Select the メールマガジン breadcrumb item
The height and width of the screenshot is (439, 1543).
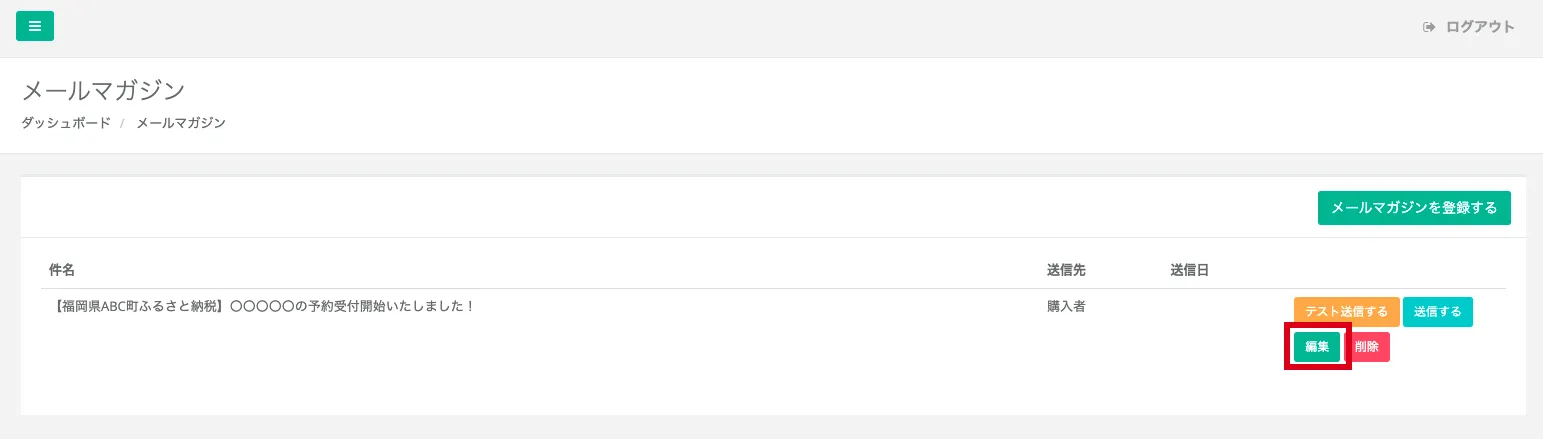coord(181,123)
